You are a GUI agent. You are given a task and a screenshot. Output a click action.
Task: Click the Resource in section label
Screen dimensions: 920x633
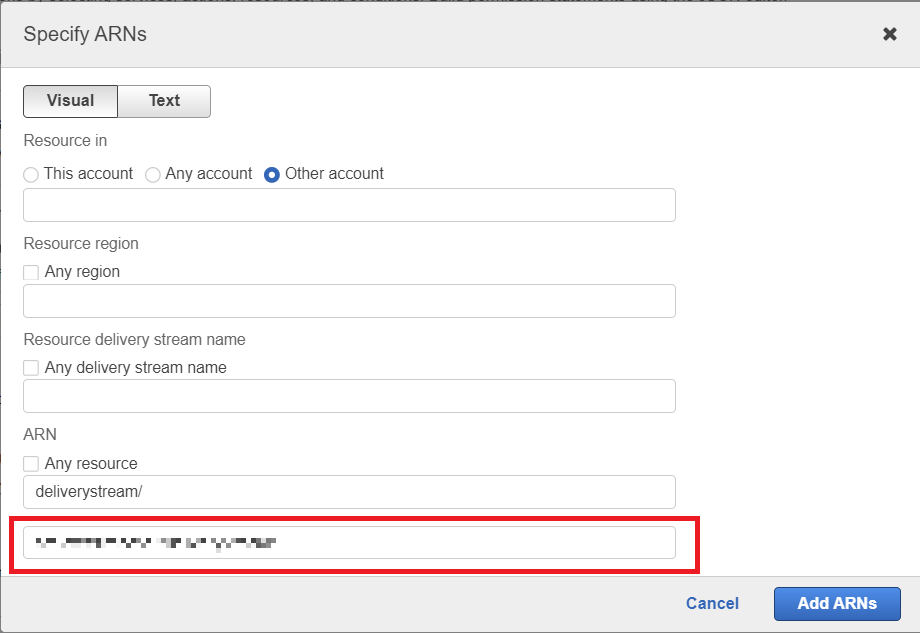[65, 141]
